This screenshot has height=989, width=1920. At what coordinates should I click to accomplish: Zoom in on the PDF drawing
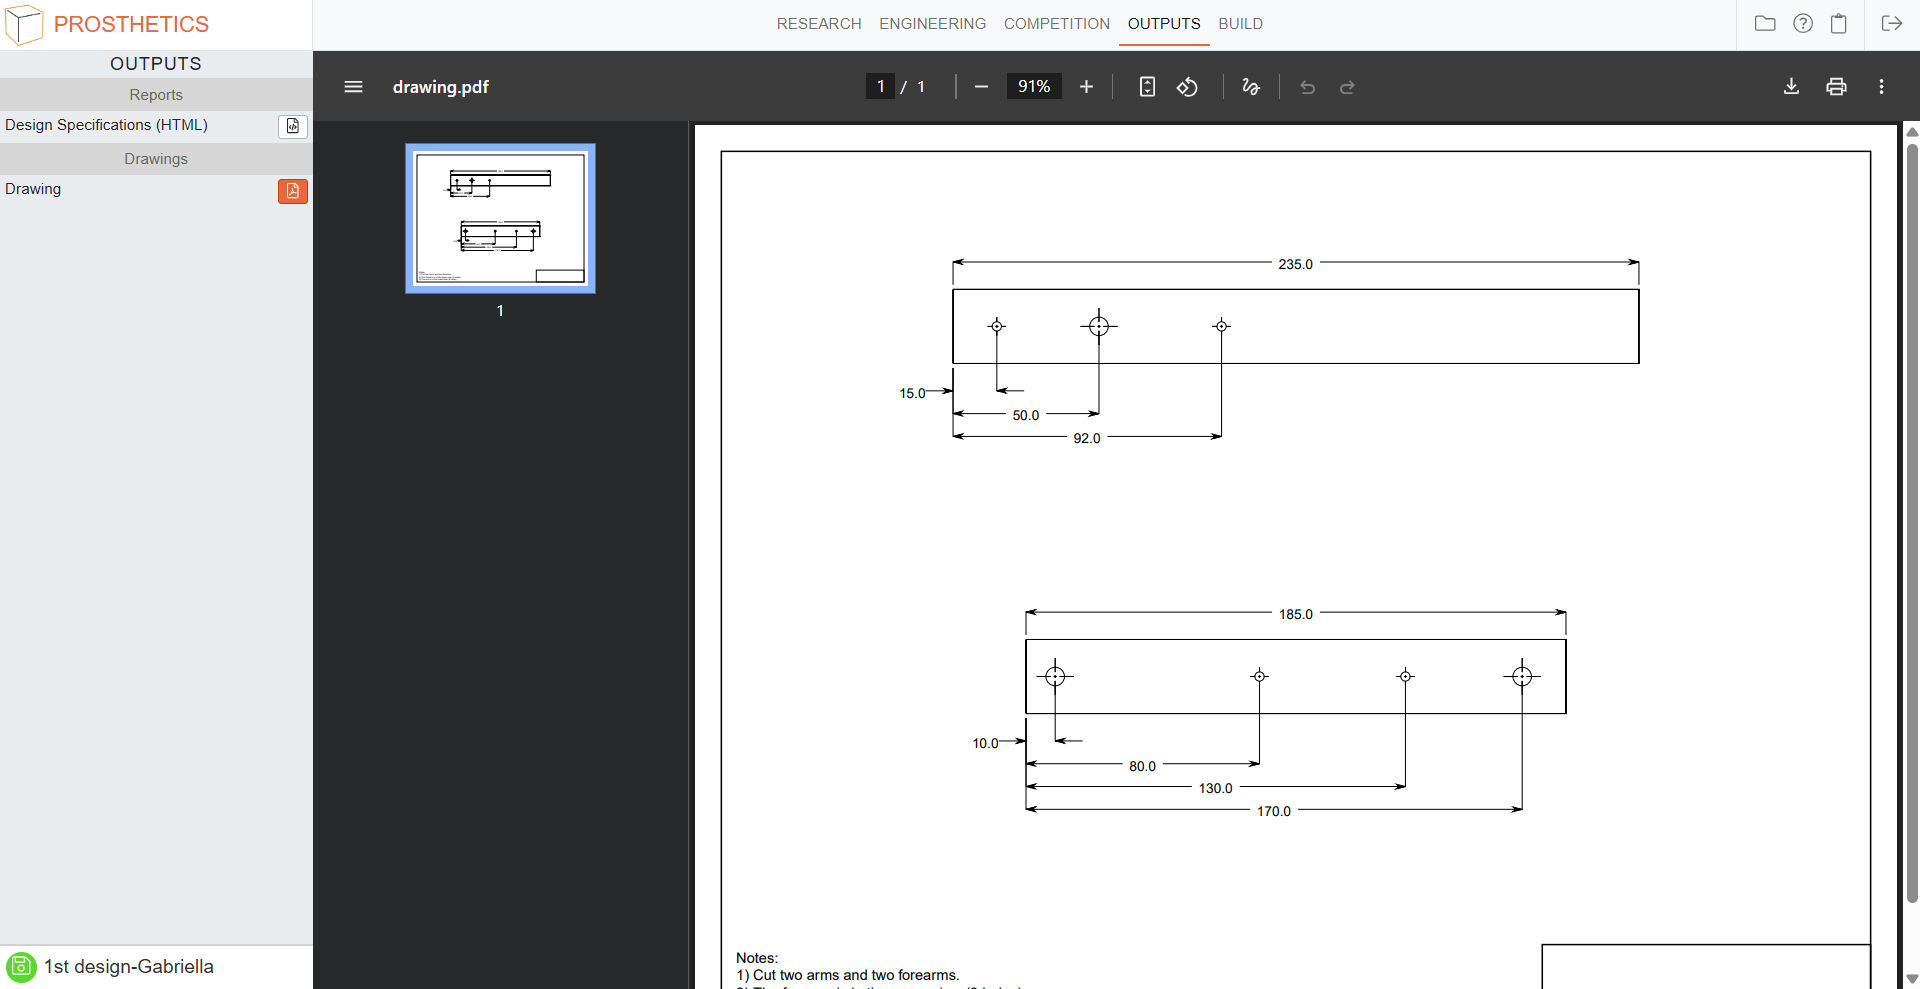[x=1086, y=87]
